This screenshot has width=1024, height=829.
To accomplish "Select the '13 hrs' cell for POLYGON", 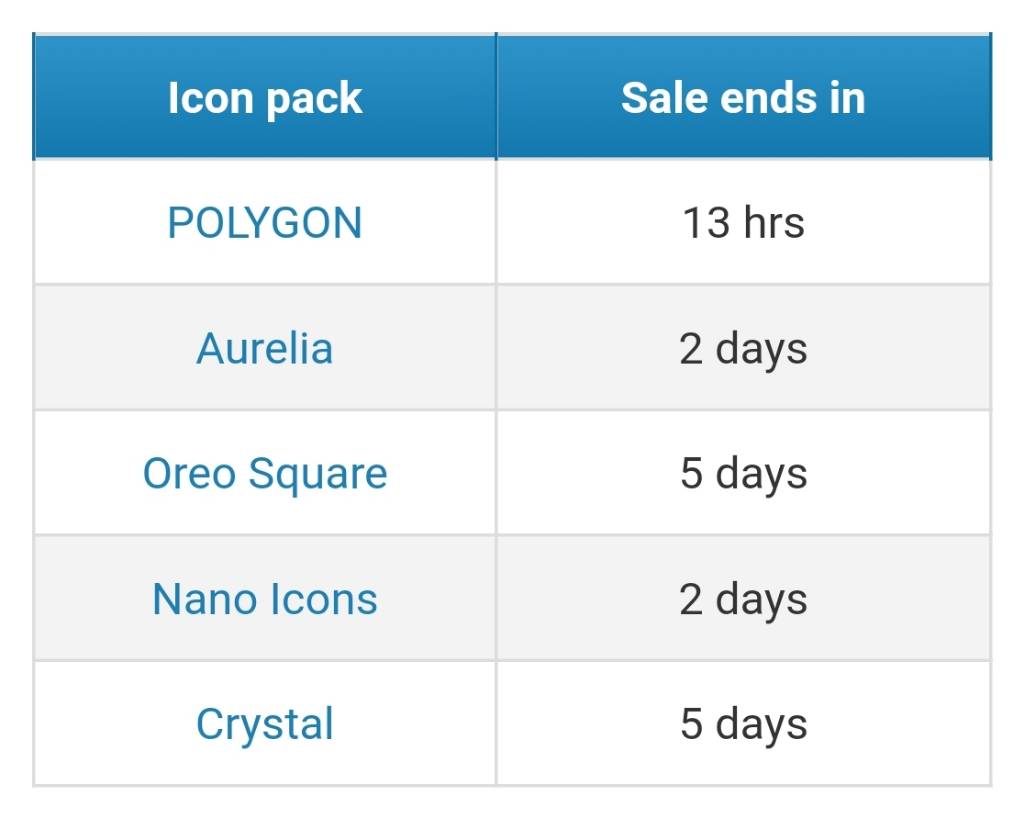I will pos(744,222).
